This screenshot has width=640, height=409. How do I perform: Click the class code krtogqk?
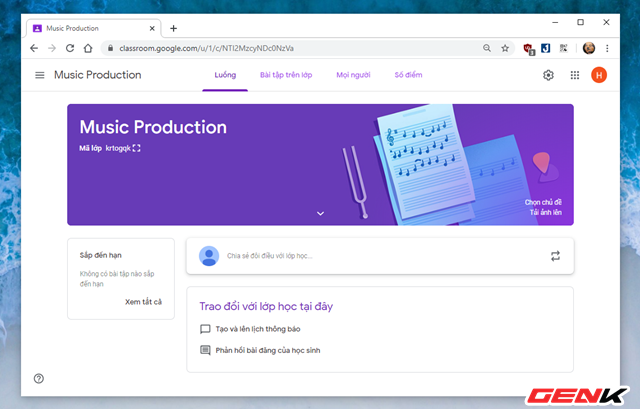tap(118, 148)
